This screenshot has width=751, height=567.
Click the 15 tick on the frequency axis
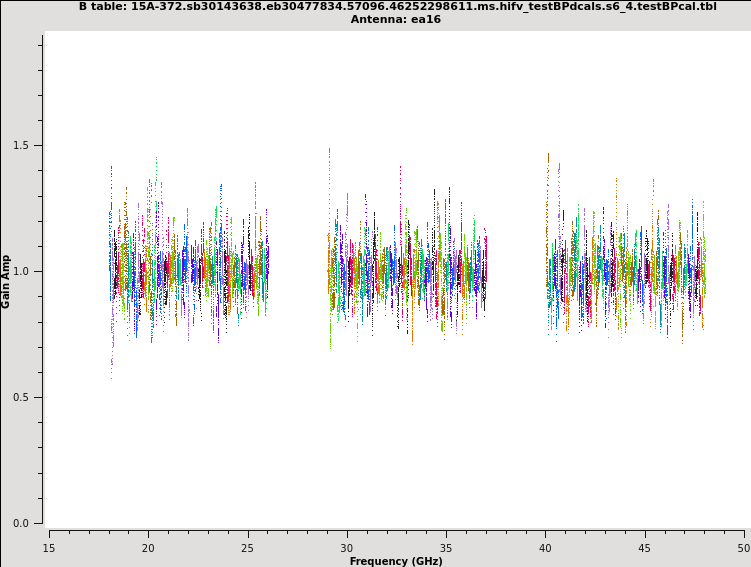point(49,547)
